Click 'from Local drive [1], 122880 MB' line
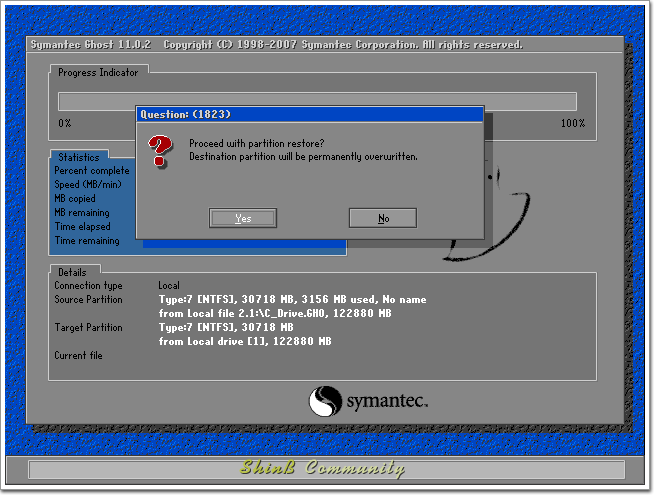Image resolution: width=654 pixels, height=495 pixels. coord(245,342)
